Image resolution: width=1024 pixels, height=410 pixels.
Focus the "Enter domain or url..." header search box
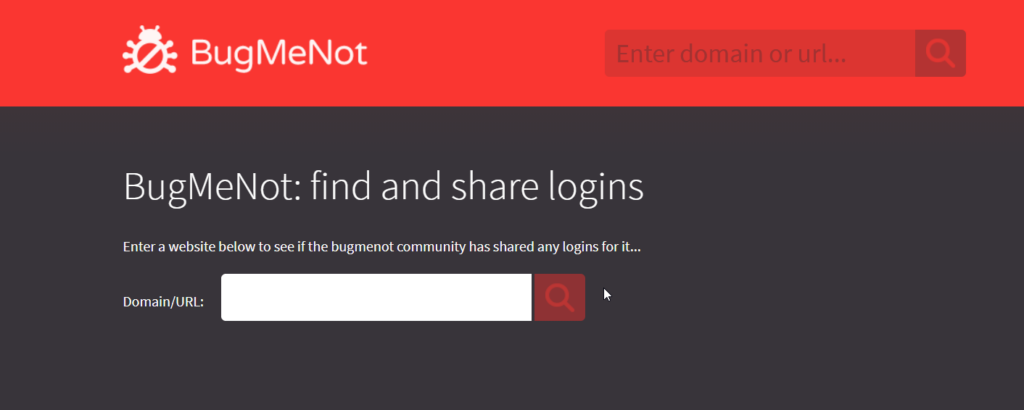point(760,54)
